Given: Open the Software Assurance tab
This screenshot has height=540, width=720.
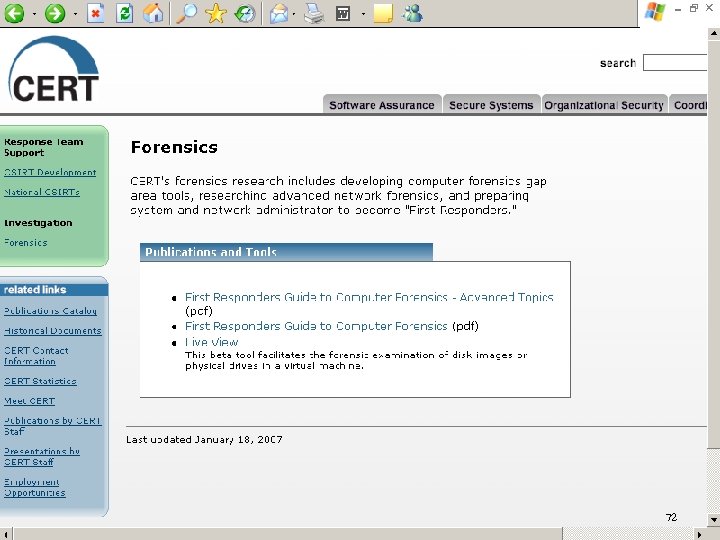Looking at the screenshot, I should click(382, 104).
